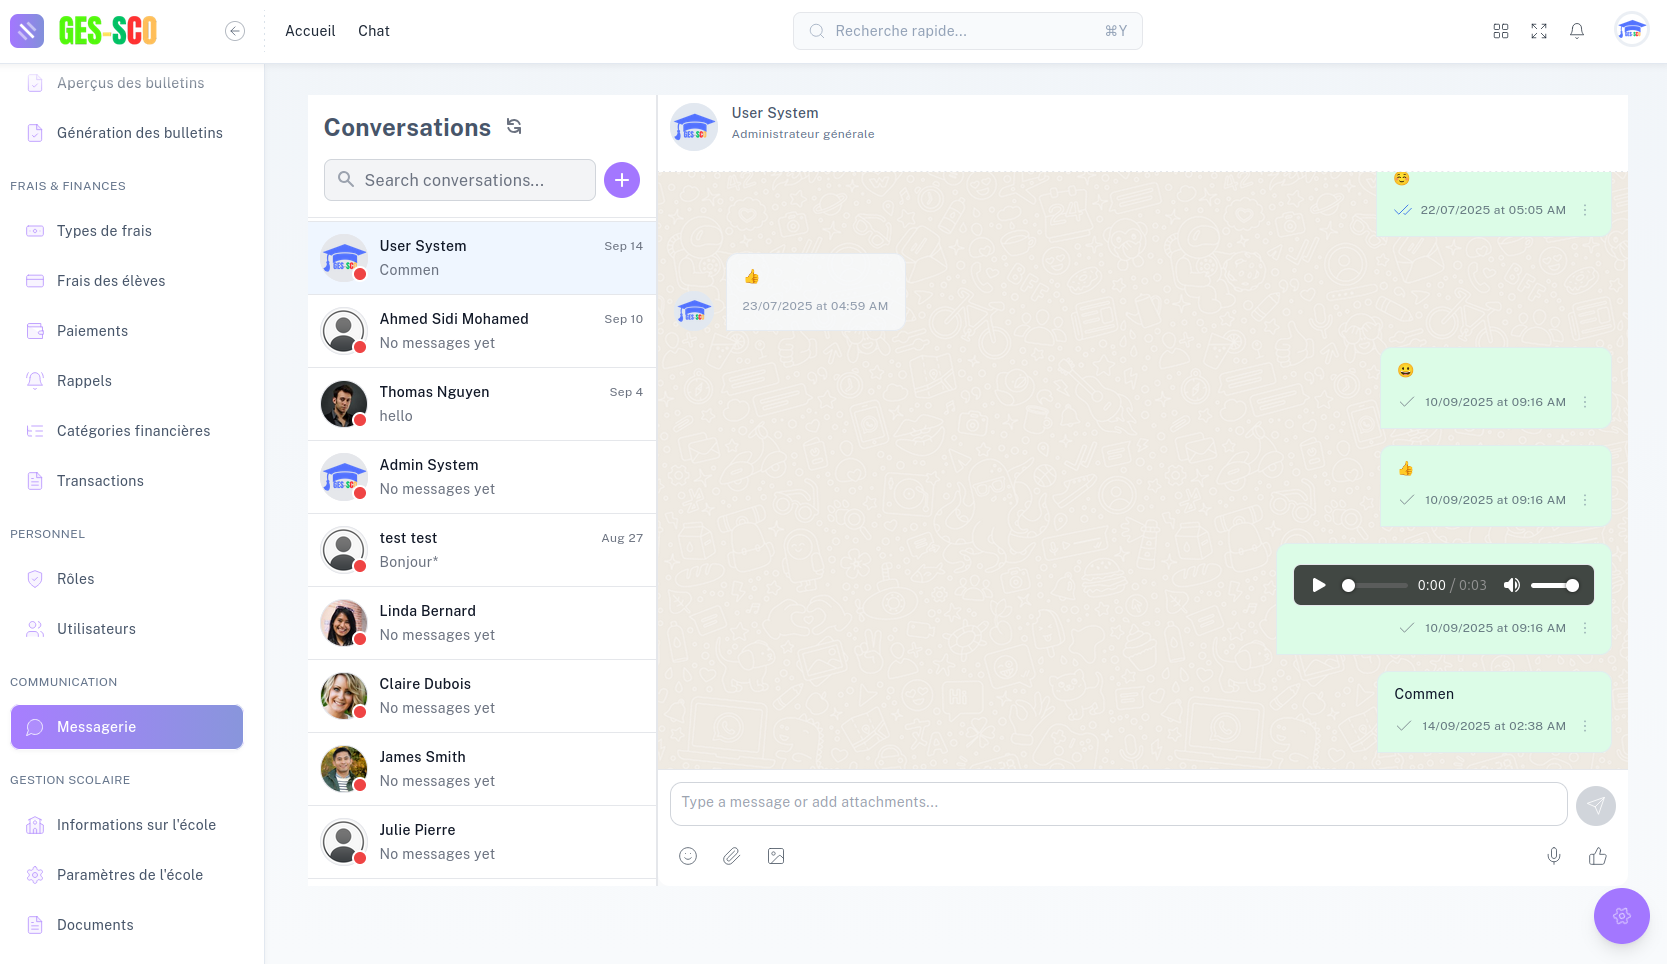
Task: Open the Paiements page from the sidebar
Action: [92, 331]
